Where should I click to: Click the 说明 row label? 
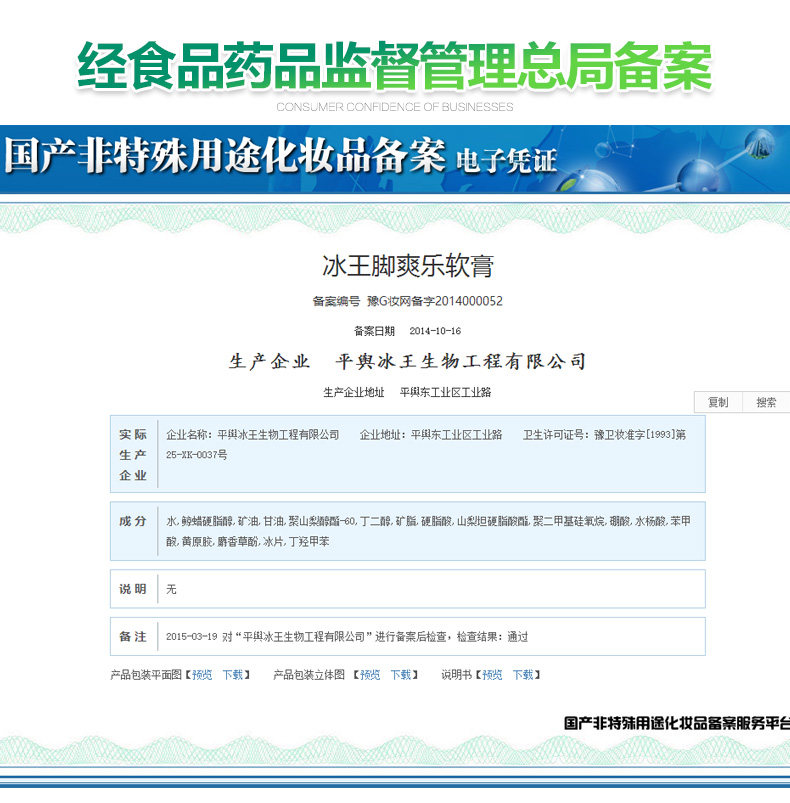pos(133,589)
